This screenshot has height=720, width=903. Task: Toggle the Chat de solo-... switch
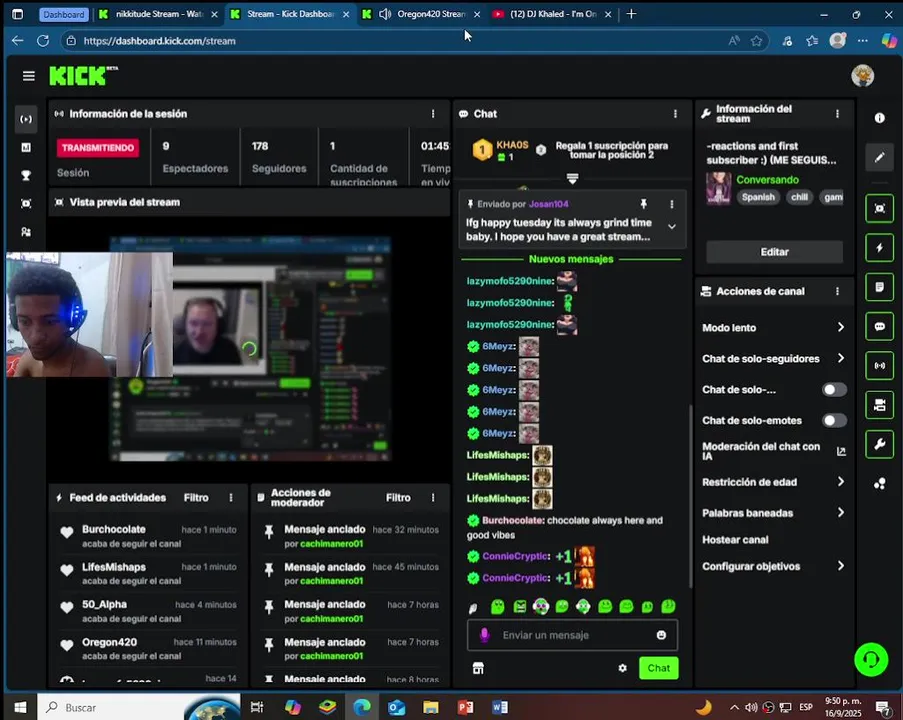(x=834, y=390)
